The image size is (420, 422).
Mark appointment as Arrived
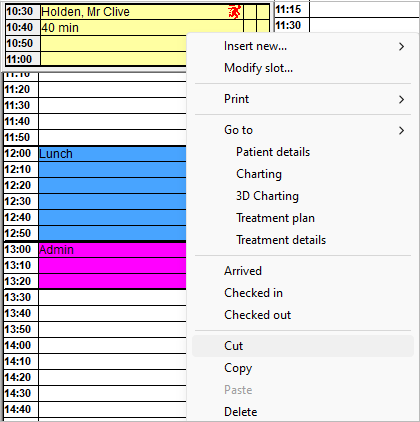coord(243,271)
